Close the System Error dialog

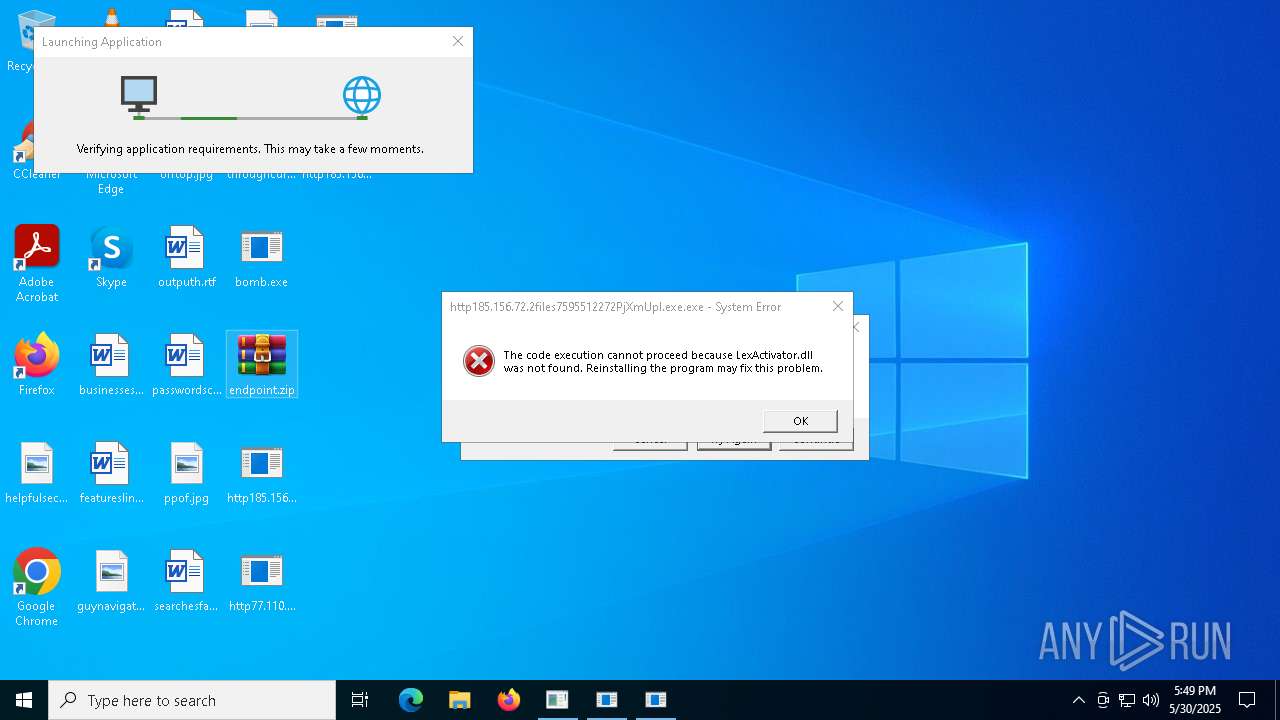pos(838,306)
